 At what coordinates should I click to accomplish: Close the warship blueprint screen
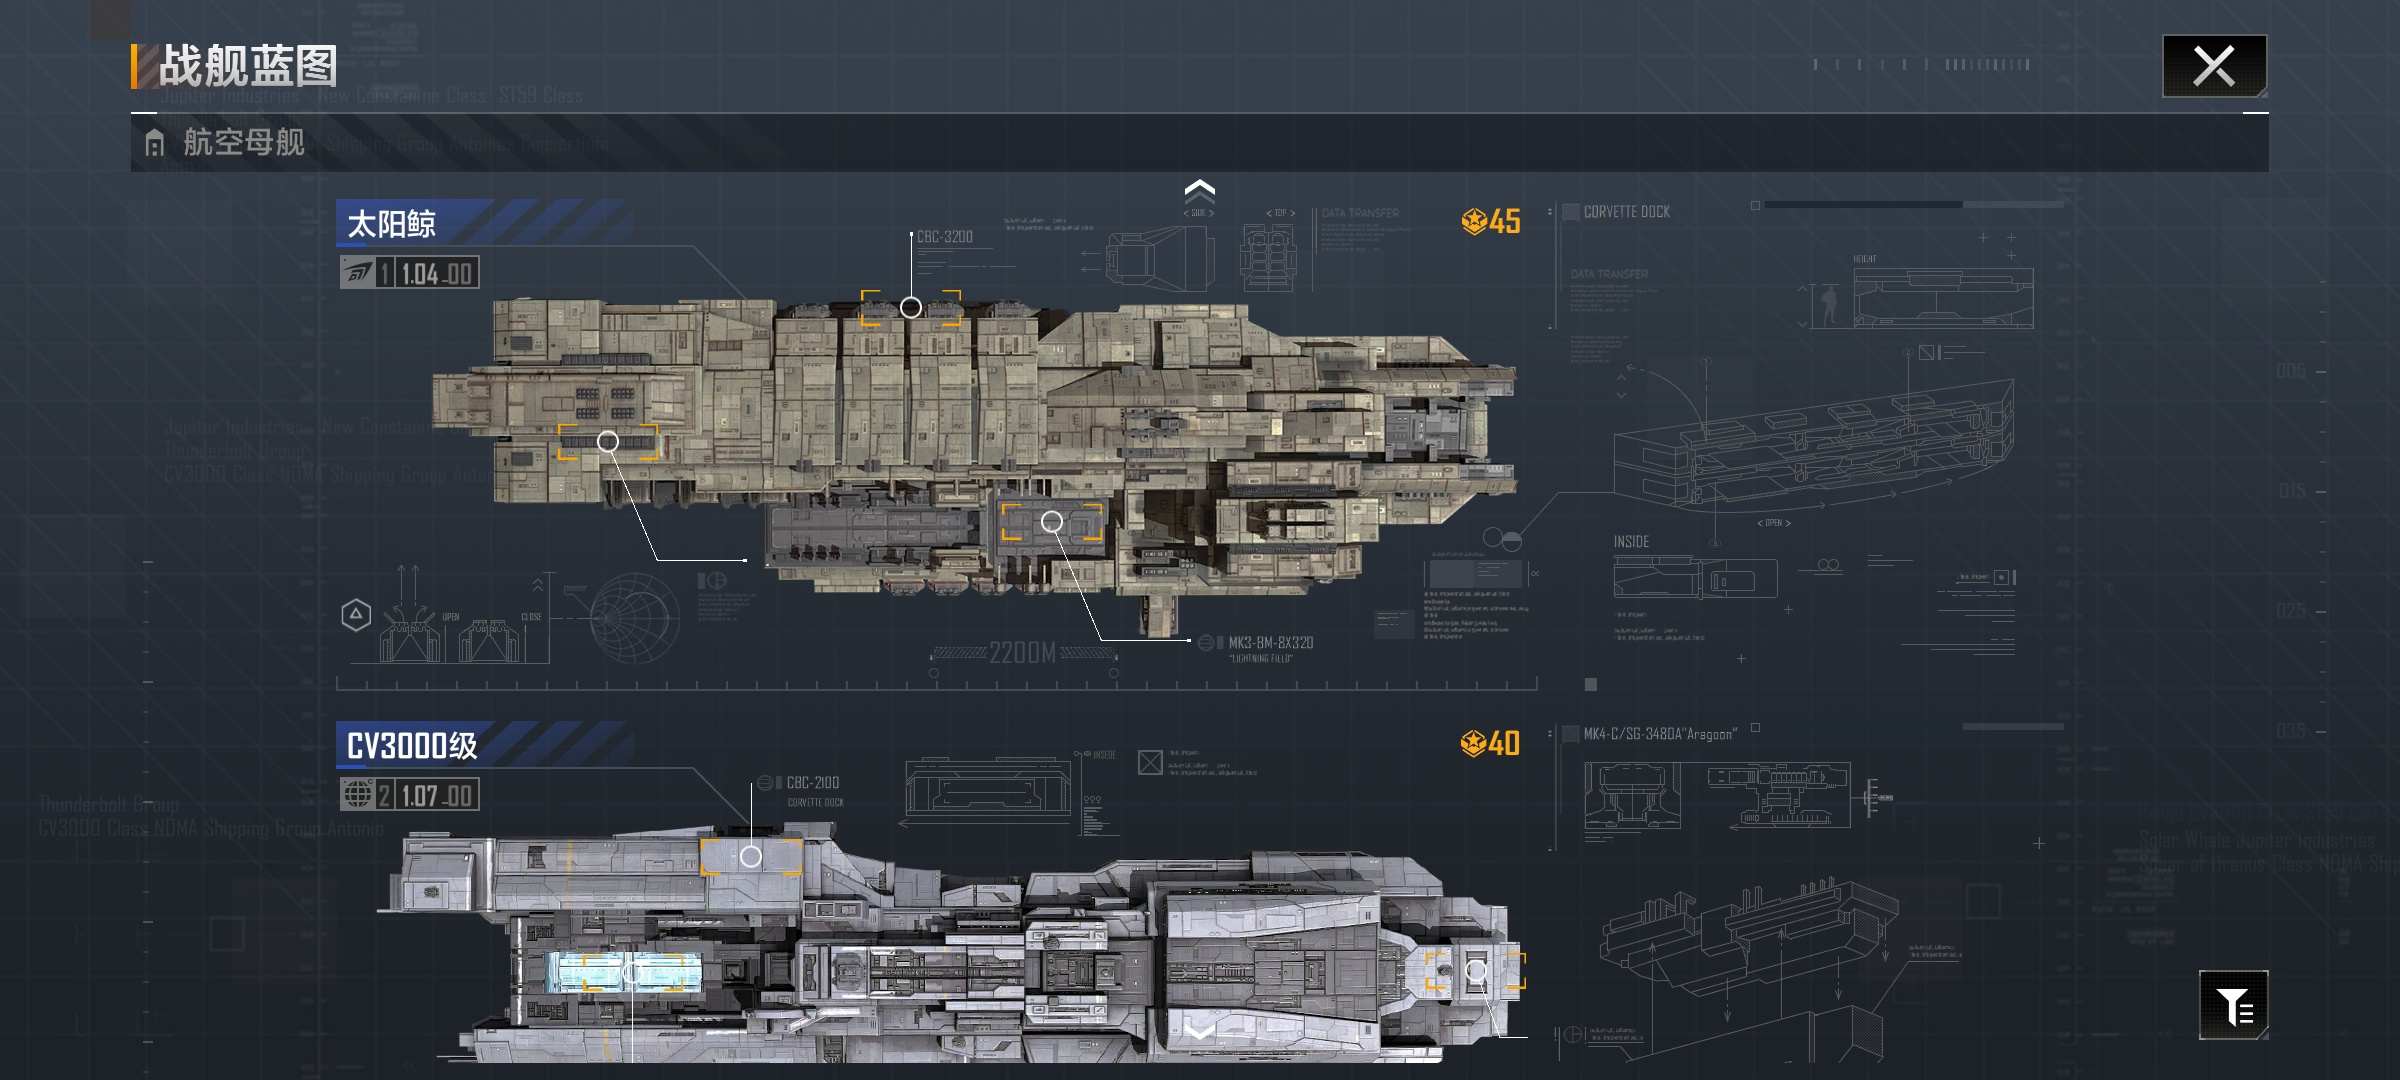pyautogui.click(x=2214, y=67)
